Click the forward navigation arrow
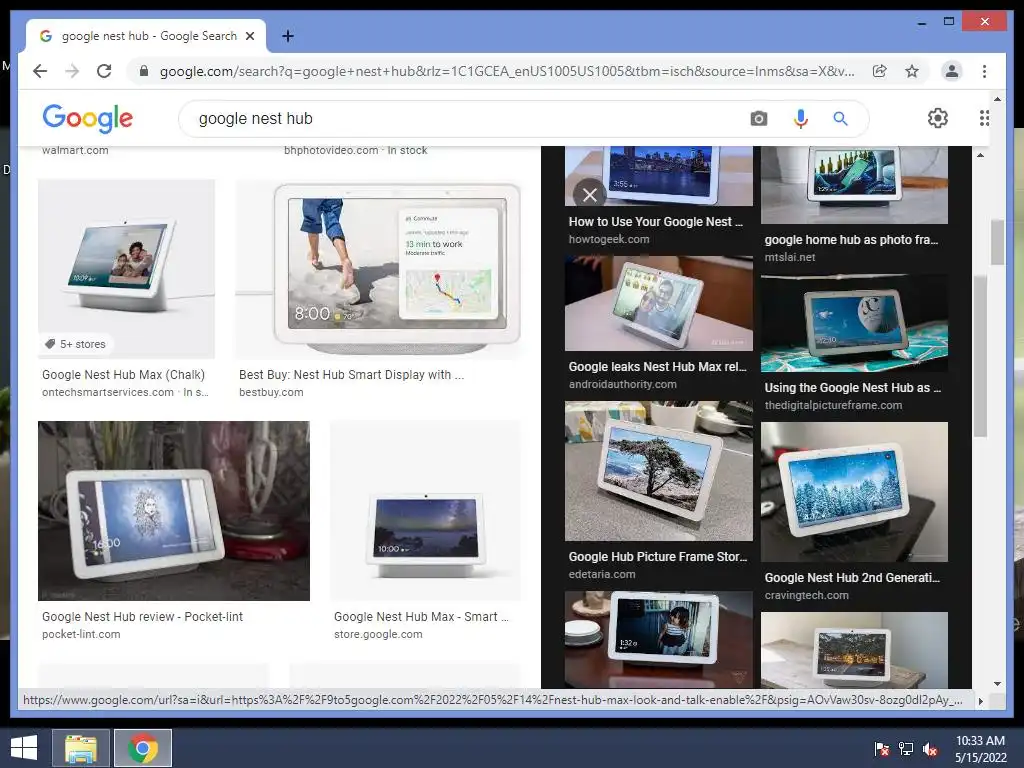 (x=72, y=71)
